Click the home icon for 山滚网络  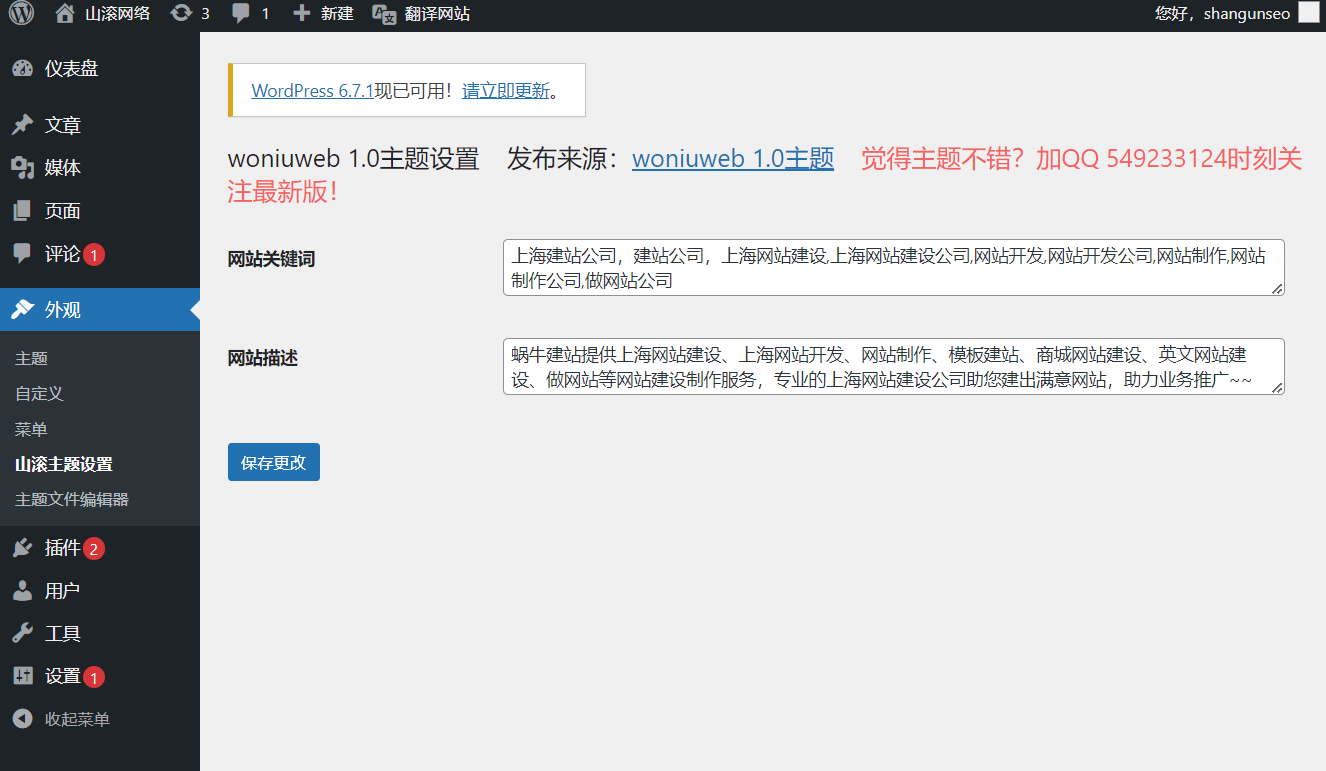(65, 13)
